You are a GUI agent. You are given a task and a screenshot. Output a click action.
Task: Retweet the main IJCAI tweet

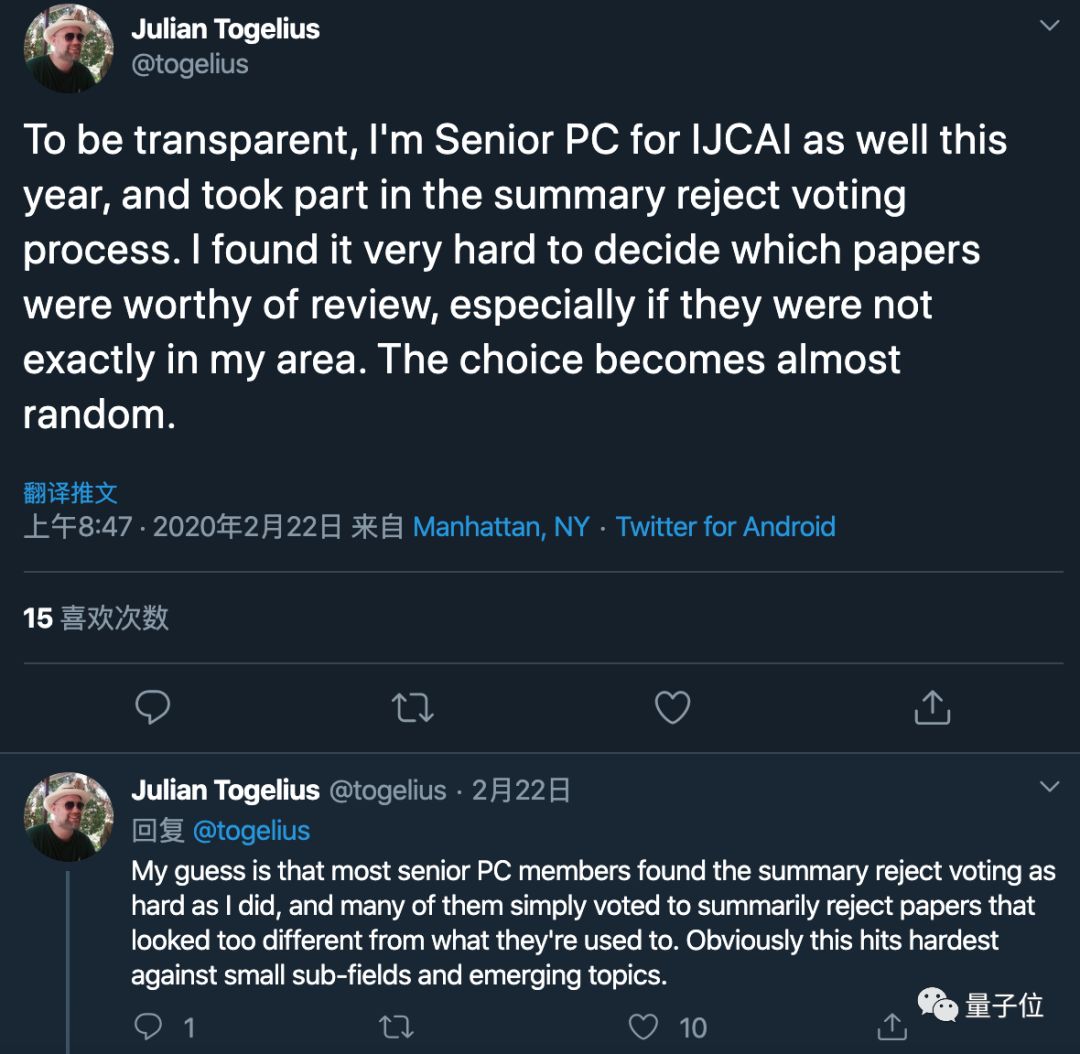coord(412,707)
